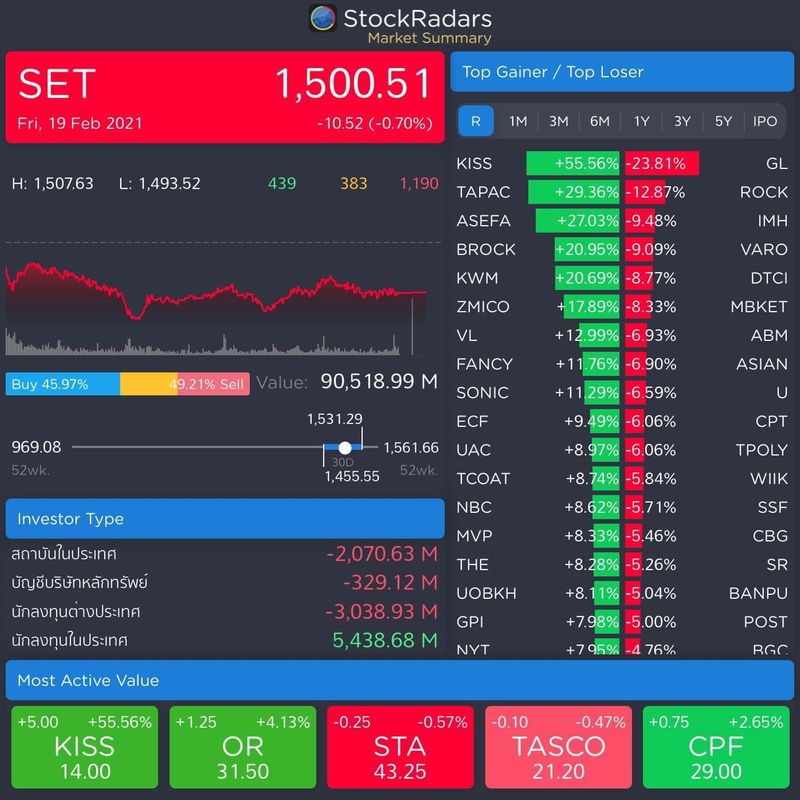
Task: Open BANPU from the losers column
Action: [x=760, y=592]
